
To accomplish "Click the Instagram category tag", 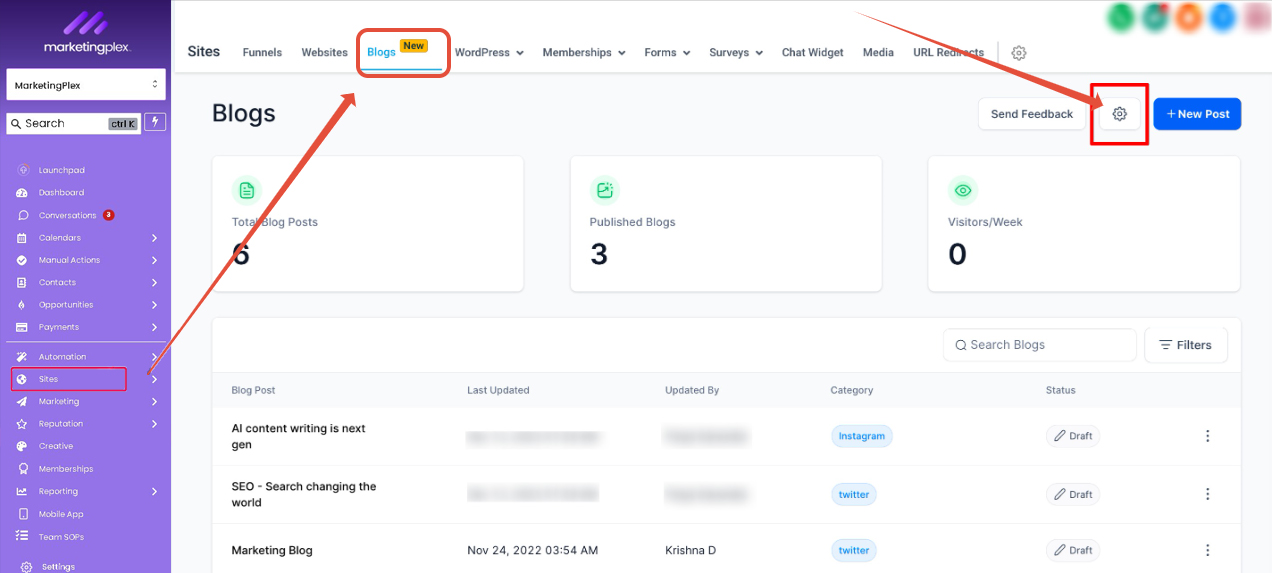I will click(x=862, y=436).
